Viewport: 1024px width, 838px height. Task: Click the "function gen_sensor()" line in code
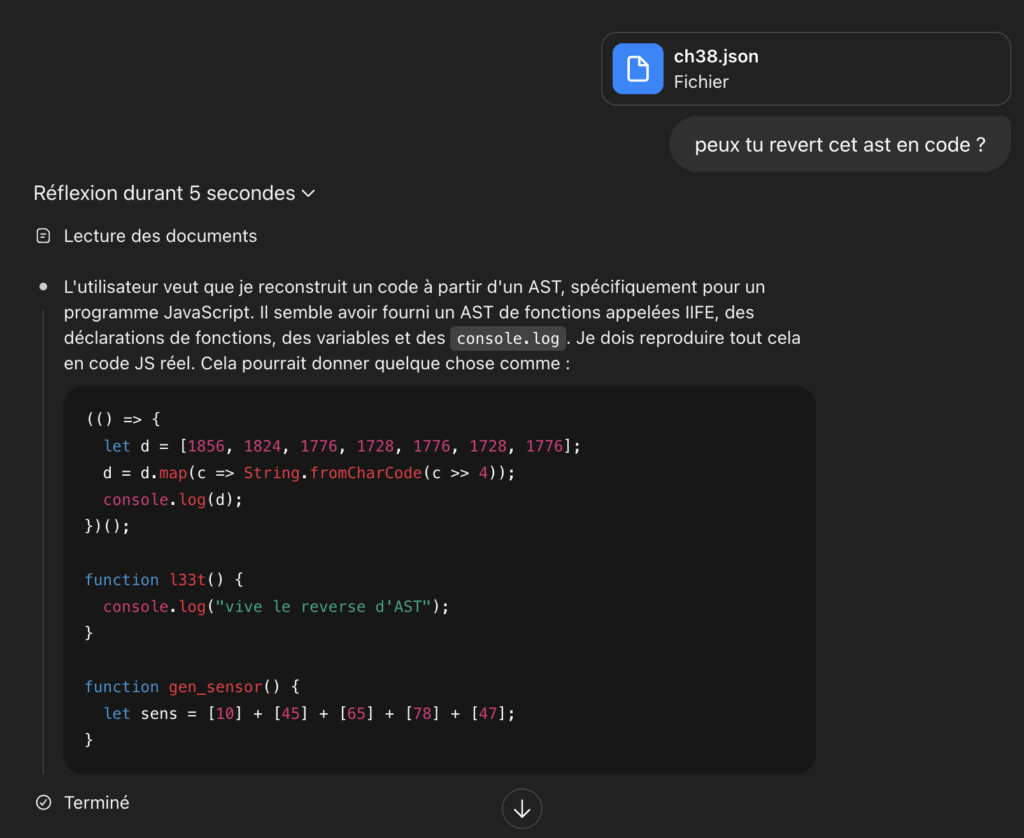tap(192, 687)
